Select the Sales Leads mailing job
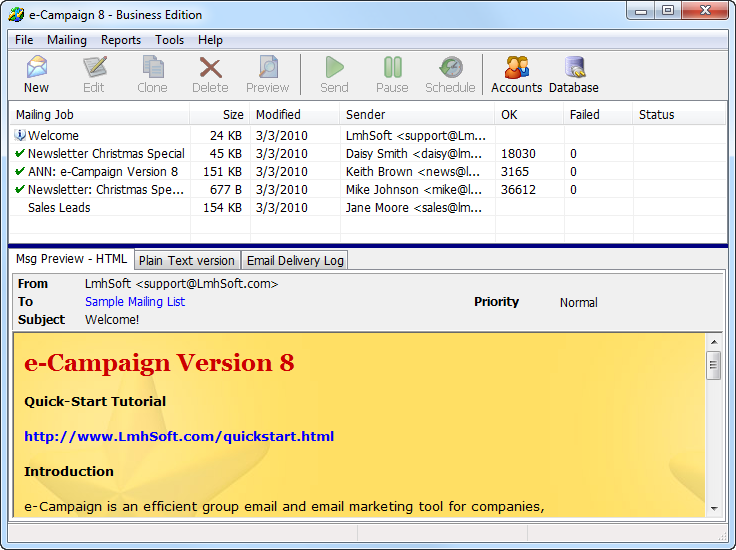736x550 pixels. 368,207
